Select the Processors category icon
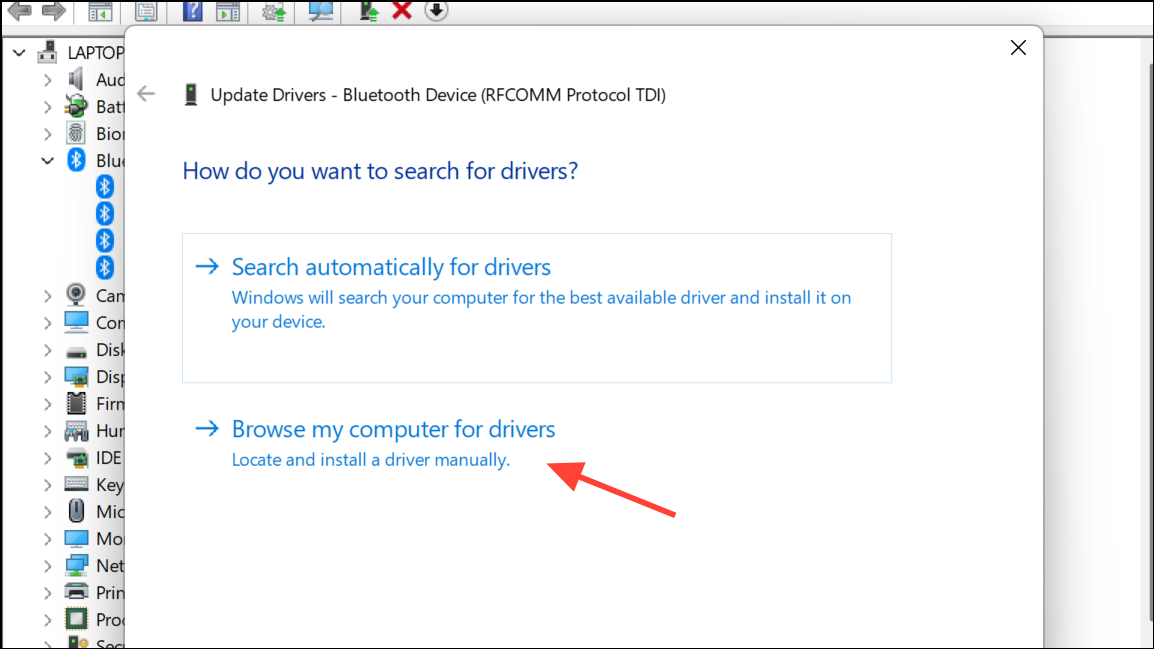 coord(76,619)
